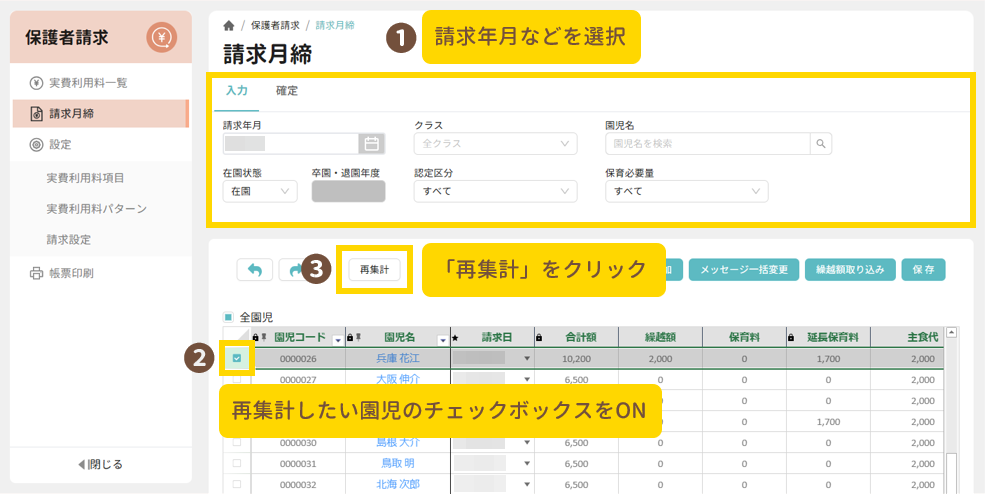Open 実費利用料一覧 in the sidebar
The image size is (985, 494).
click(x=88, y=82)
